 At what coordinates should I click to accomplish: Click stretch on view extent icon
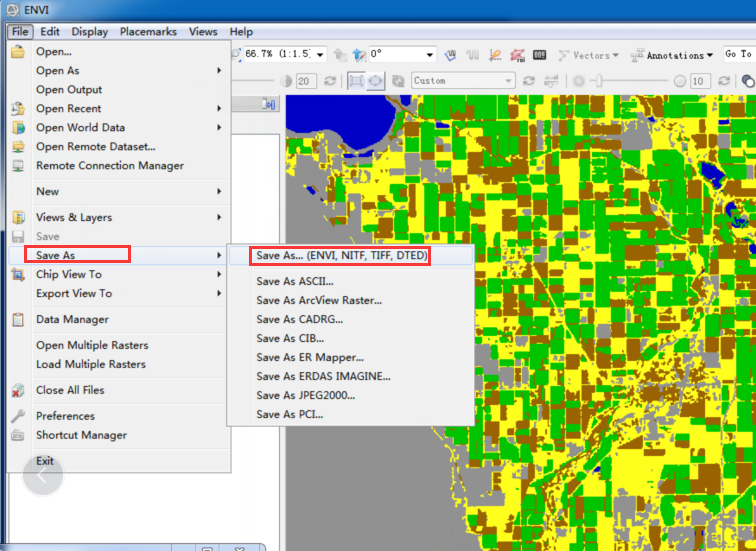pos(376,81)
